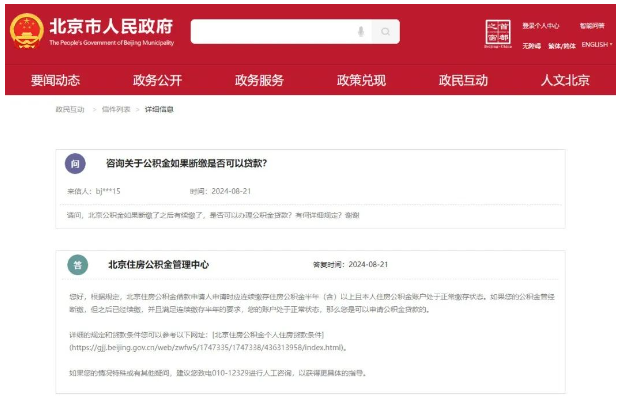Open the 人文北京 navigation item
This screenshot has height=403, width=620.
coord(565,80)
